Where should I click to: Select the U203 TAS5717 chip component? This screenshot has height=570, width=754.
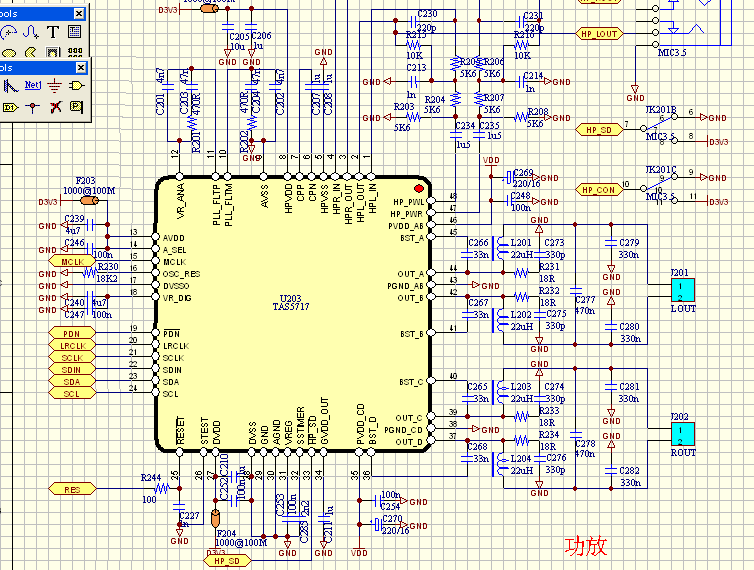coord(292,314)
